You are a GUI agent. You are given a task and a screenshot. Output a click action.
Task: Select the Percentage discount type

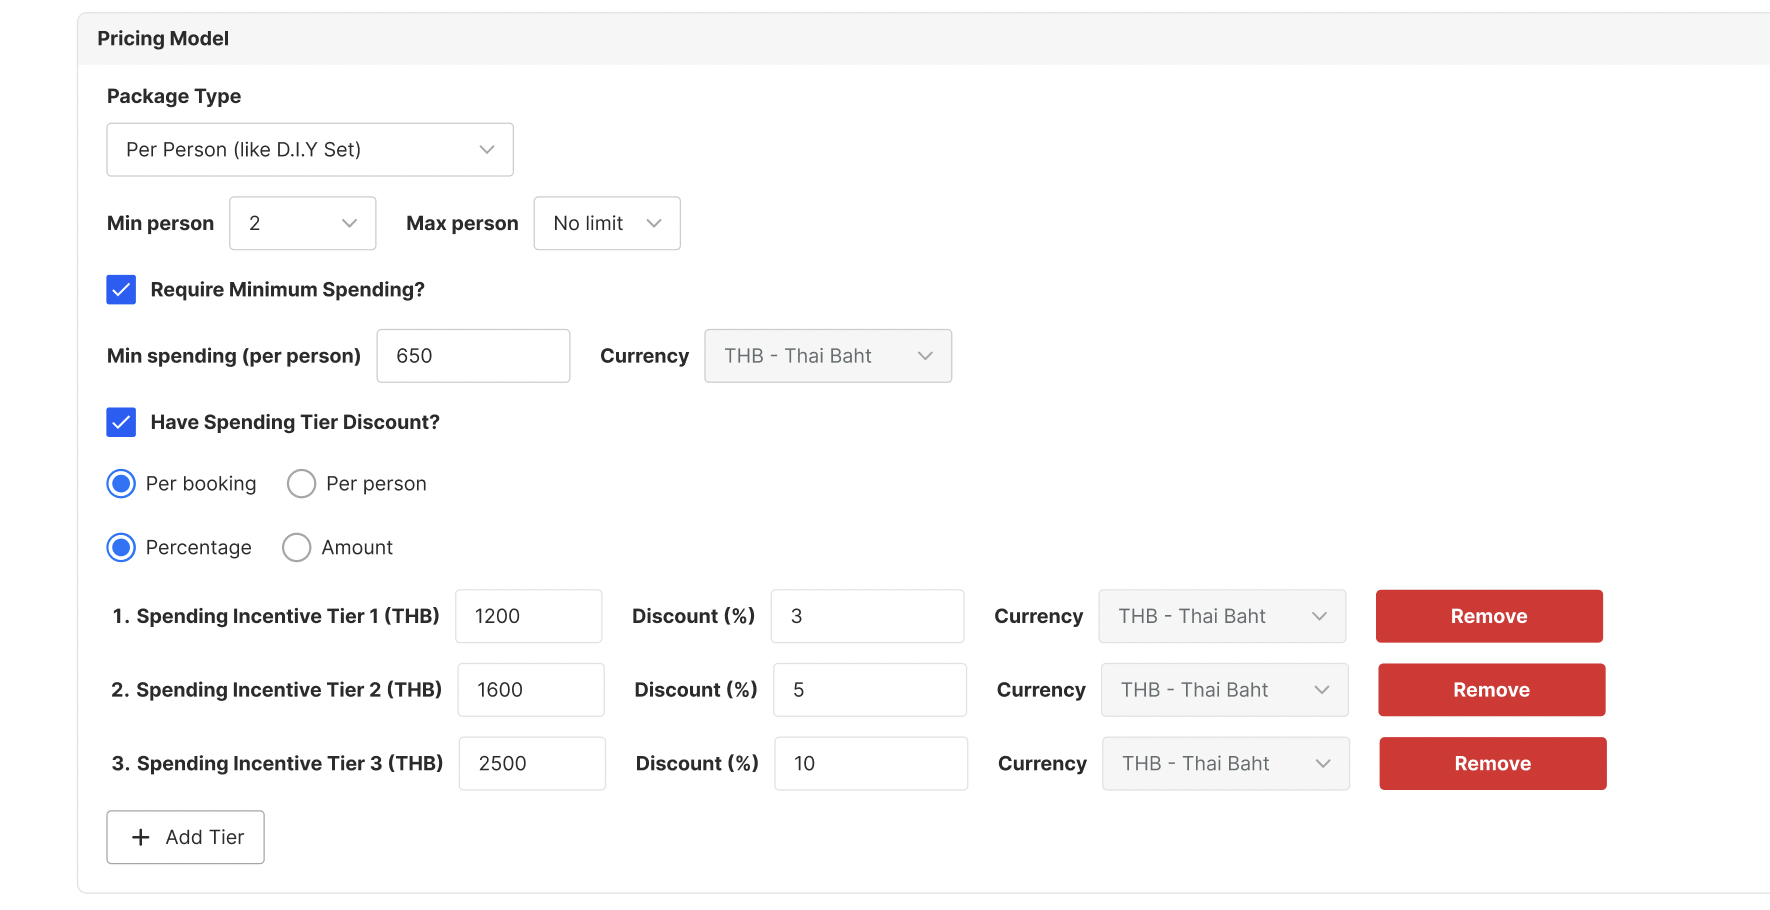[121, 548]
